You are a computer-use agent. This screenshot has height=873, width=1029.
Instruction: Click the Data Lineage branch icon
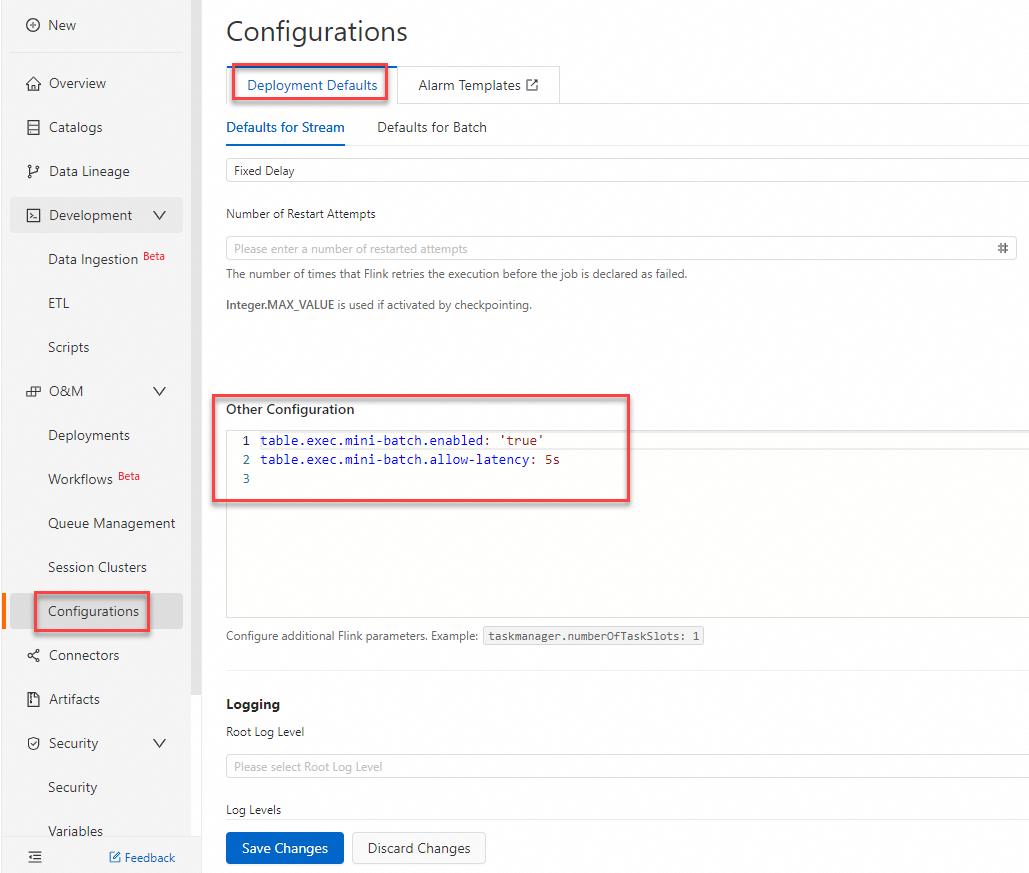(x=33, y=171)
